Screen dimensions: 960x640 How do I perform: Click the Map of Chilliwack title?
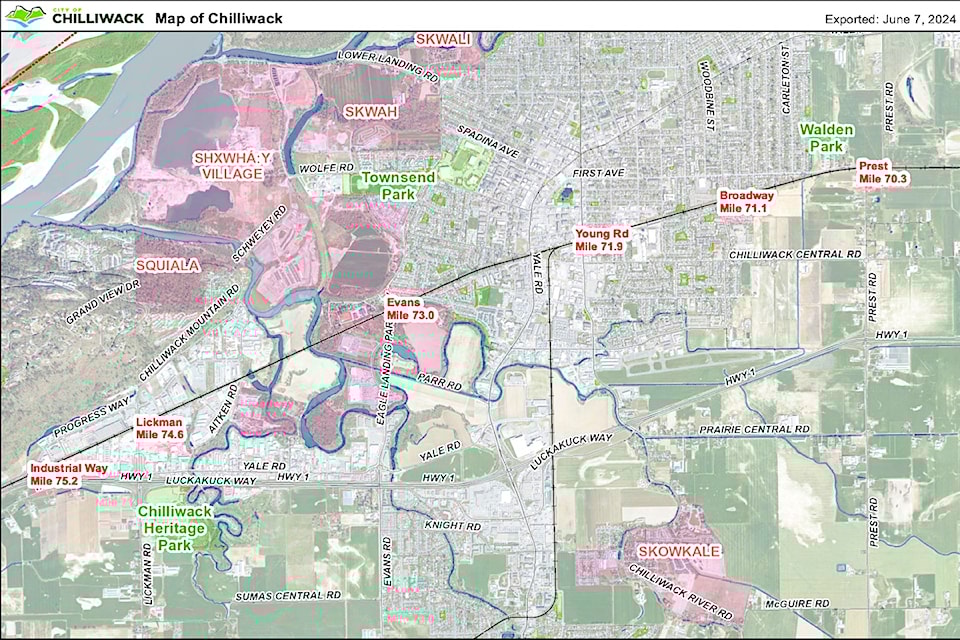point(219,18)
